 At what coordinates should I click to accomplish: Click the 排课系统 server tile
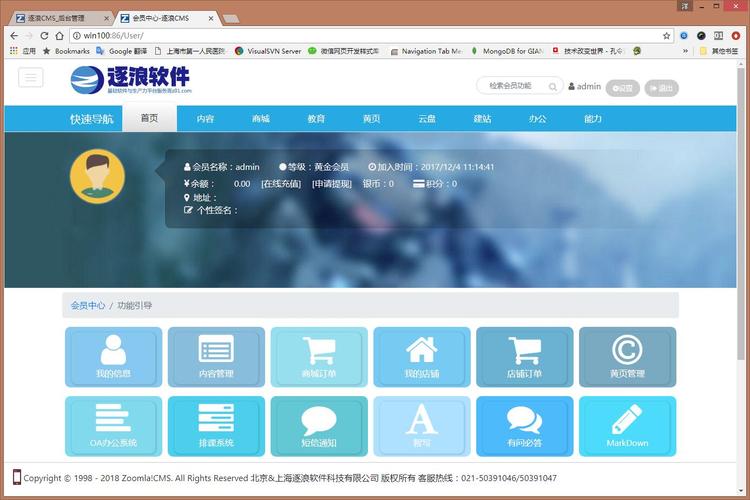[x=216, y=426]
